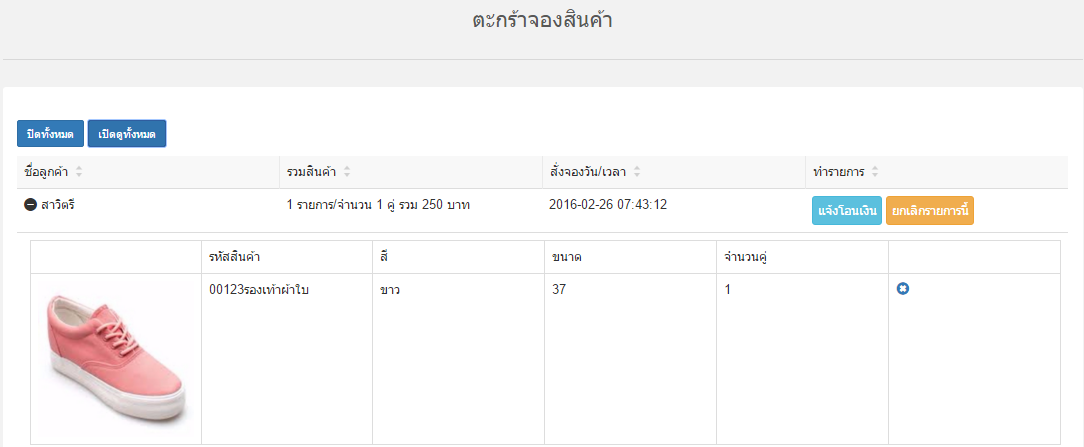This screenshot has width=1084, height=447.
Task: Click the จำนวนคู่ column header
Action: [747, 257]
